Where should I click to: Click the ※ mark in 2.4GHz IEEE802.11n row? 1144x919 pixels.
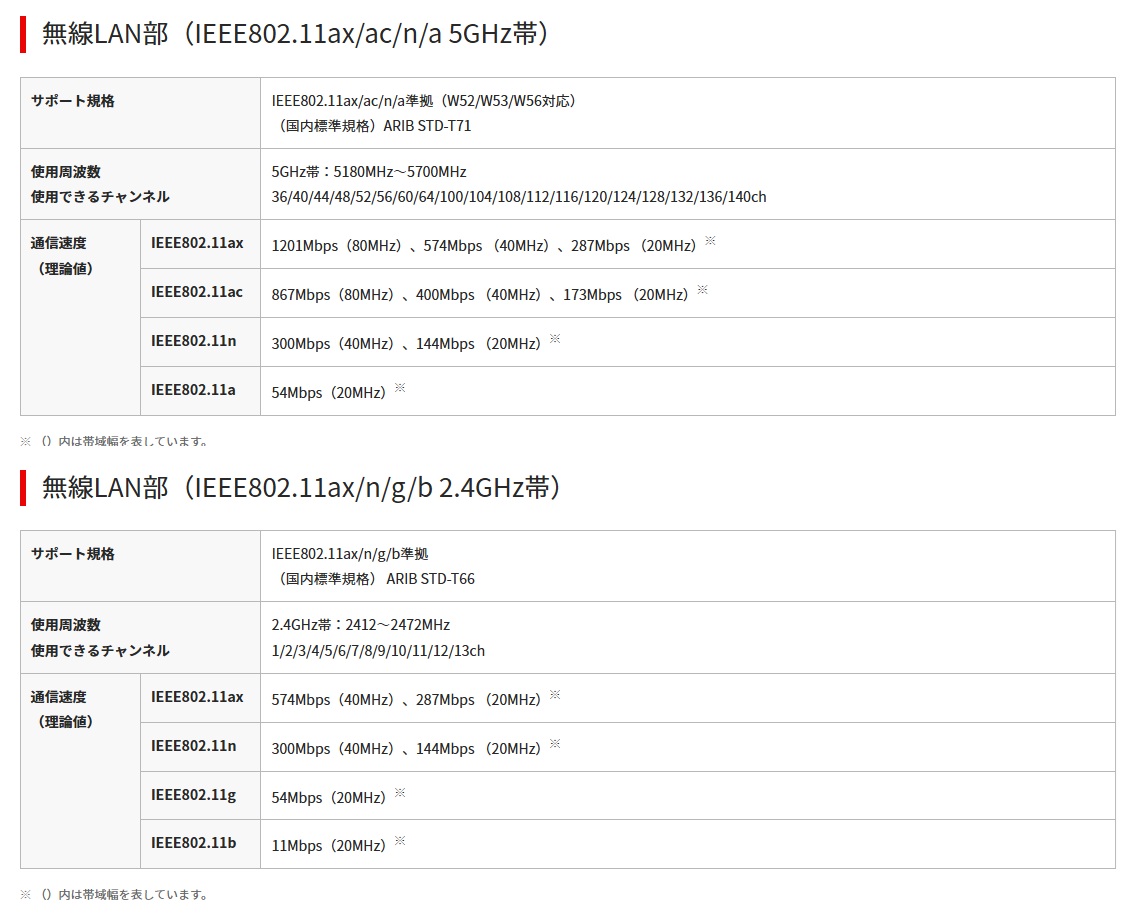pyautogui.click(x=555, y=744)
